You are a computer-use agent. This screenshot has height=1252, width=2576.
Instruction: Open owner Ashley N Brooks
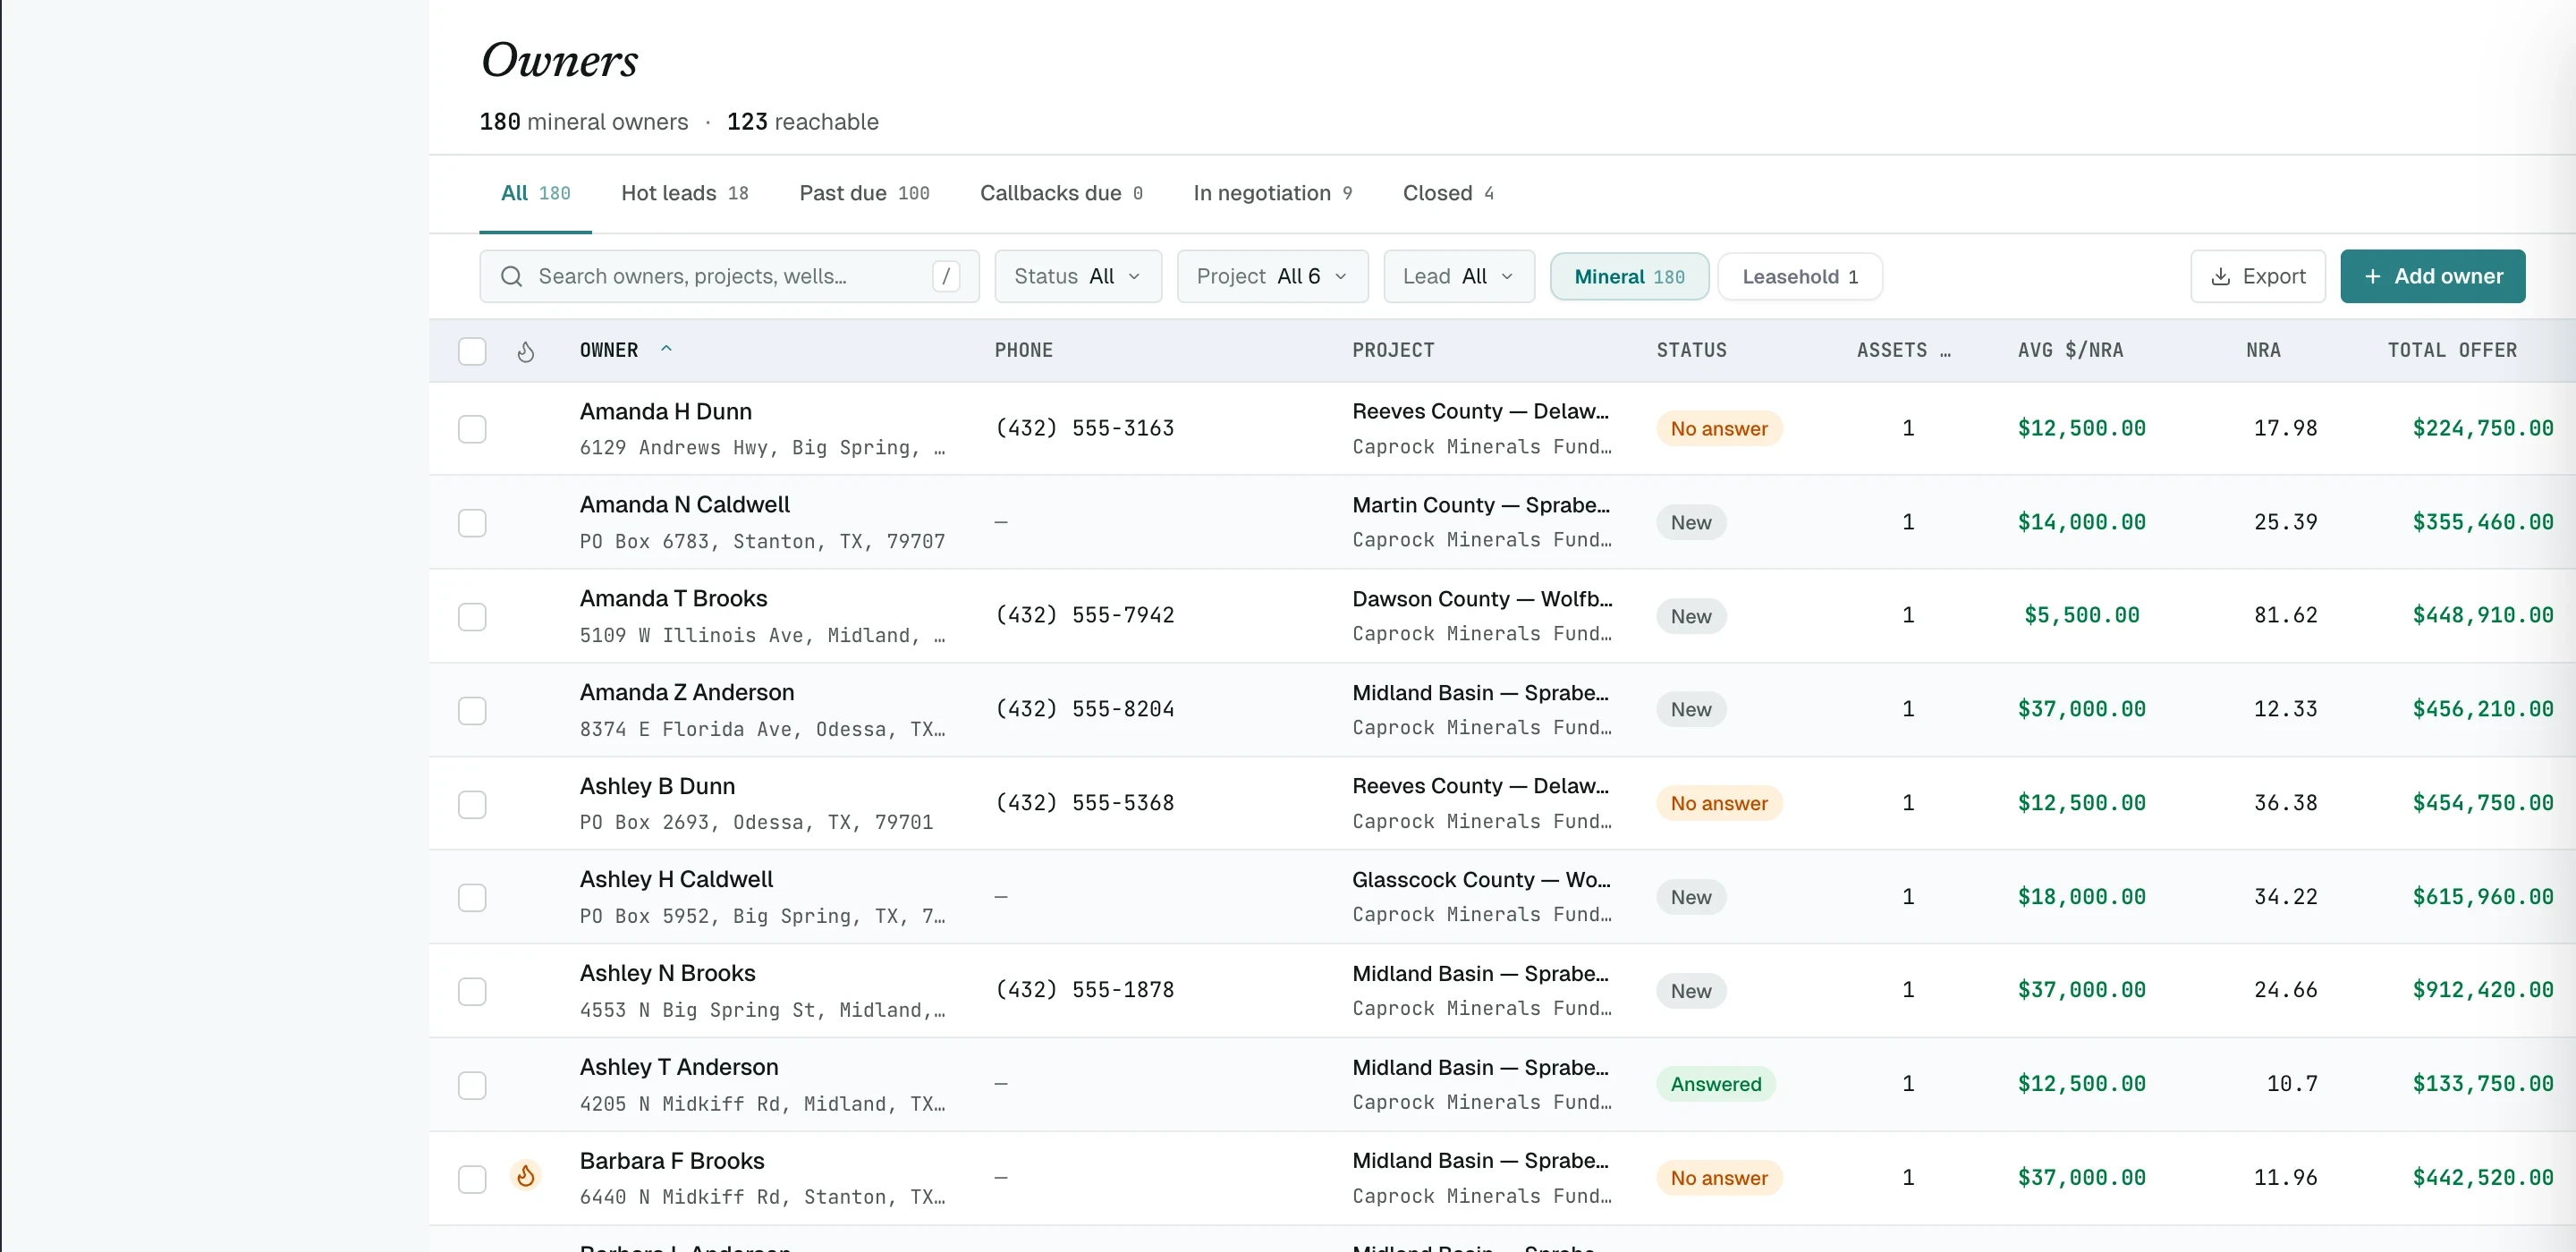click(x=667, y=973)
